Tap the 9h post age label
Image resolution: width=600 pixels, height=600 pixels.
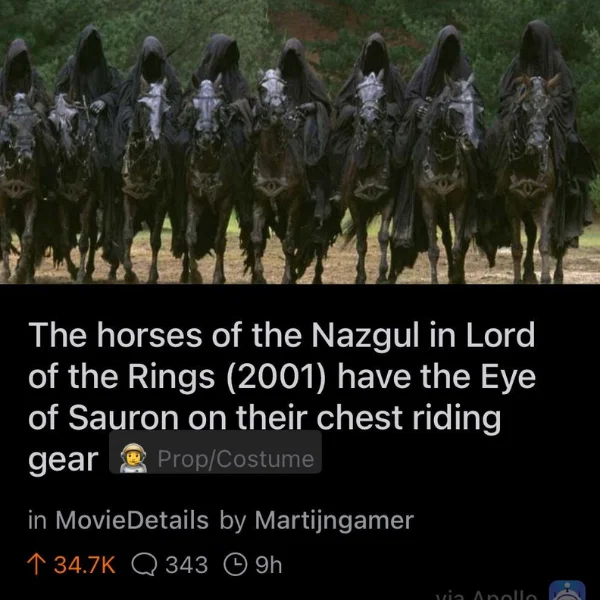269,565
